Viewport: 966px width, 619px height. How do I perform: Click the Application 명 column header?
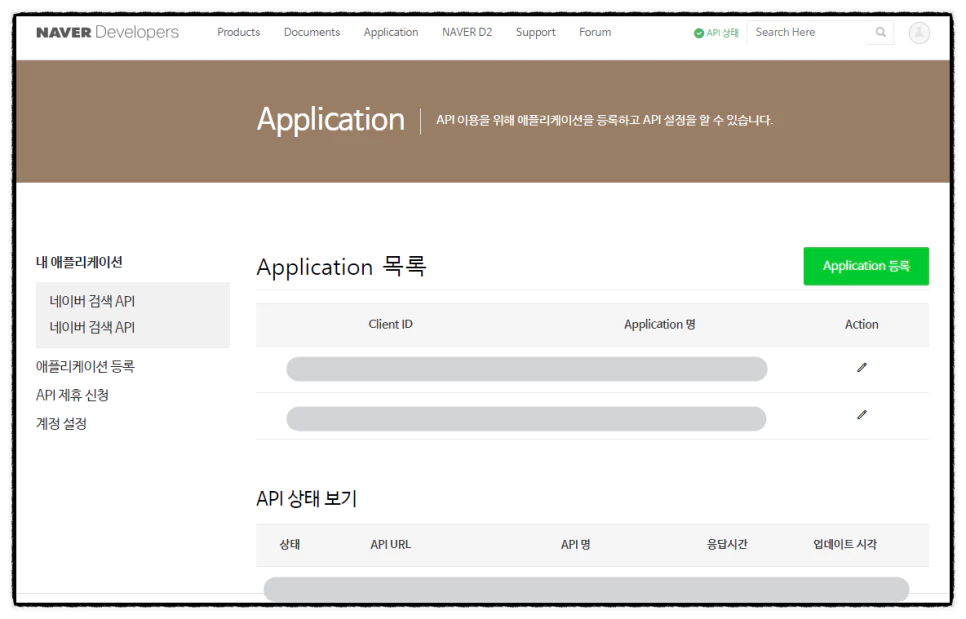[660, 325]
